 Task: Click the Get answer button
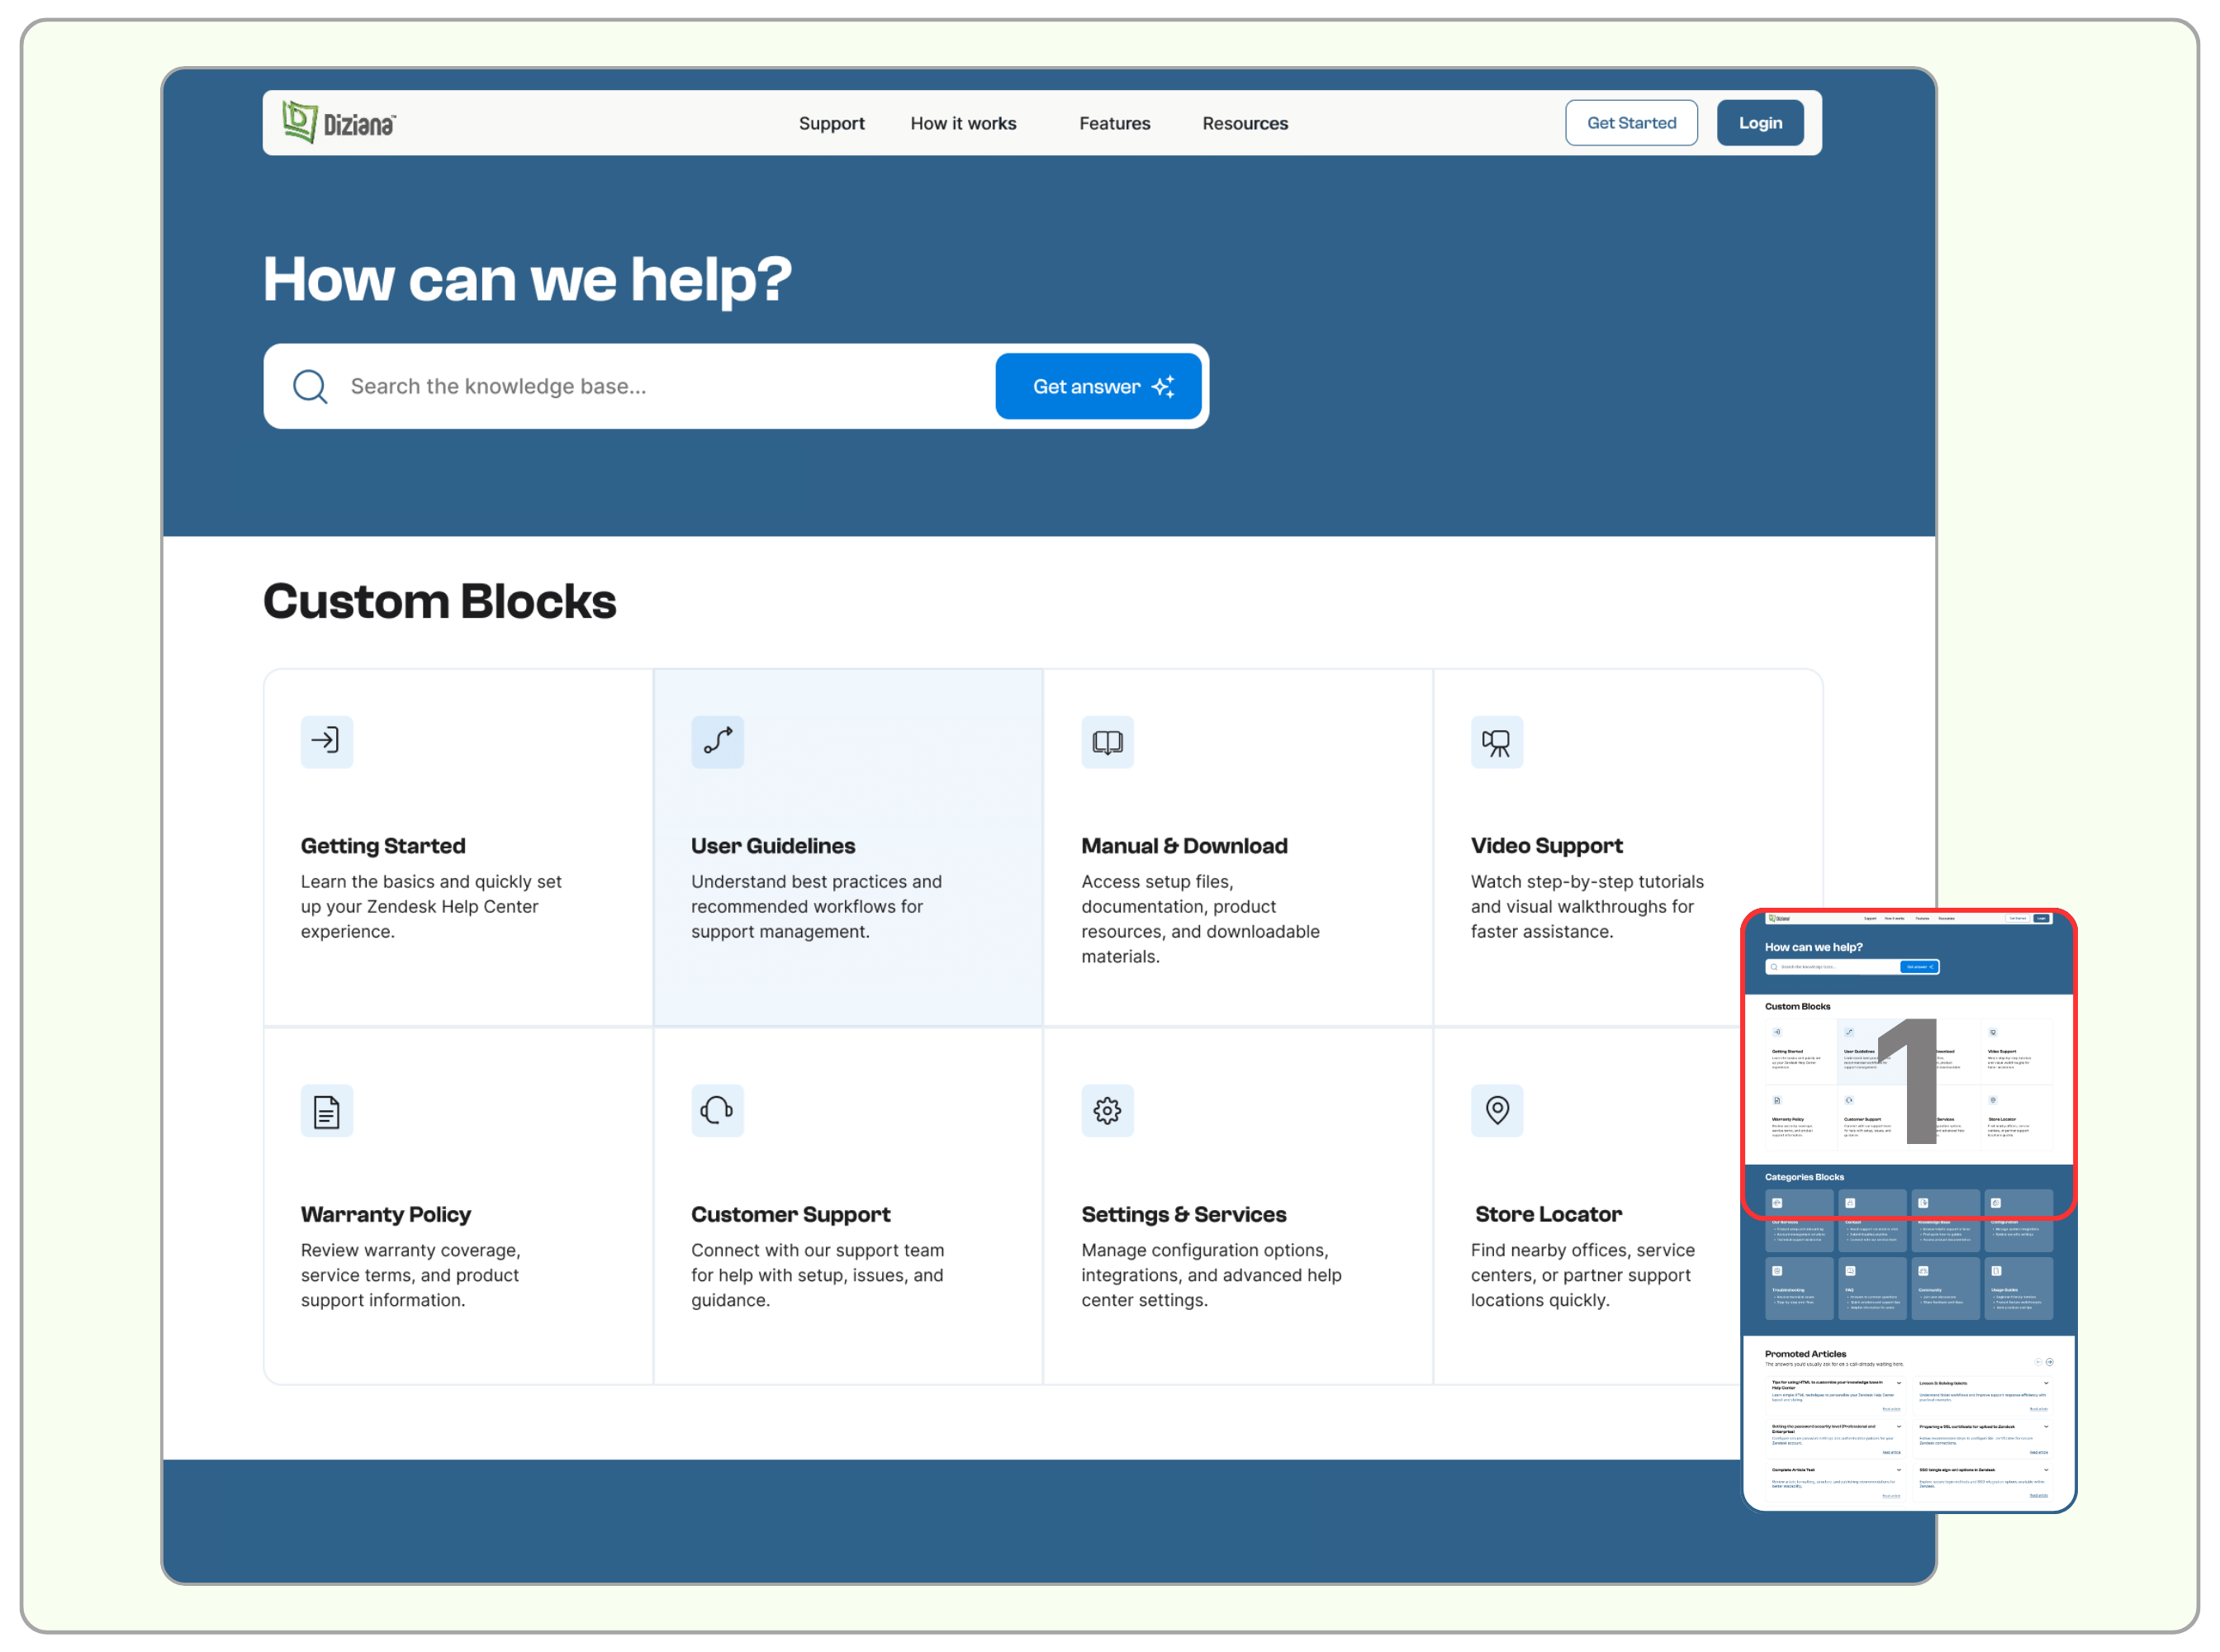1098,386
